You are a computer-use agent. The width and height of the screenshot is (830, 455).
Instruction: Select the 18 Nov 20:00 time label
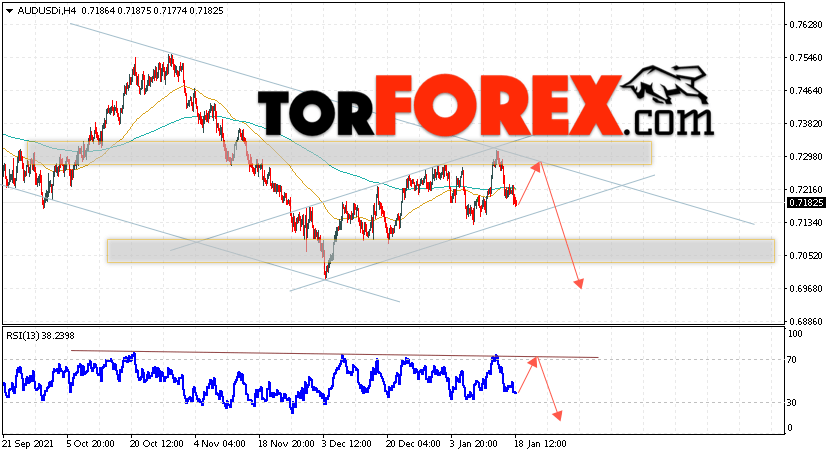click(285, 443)
